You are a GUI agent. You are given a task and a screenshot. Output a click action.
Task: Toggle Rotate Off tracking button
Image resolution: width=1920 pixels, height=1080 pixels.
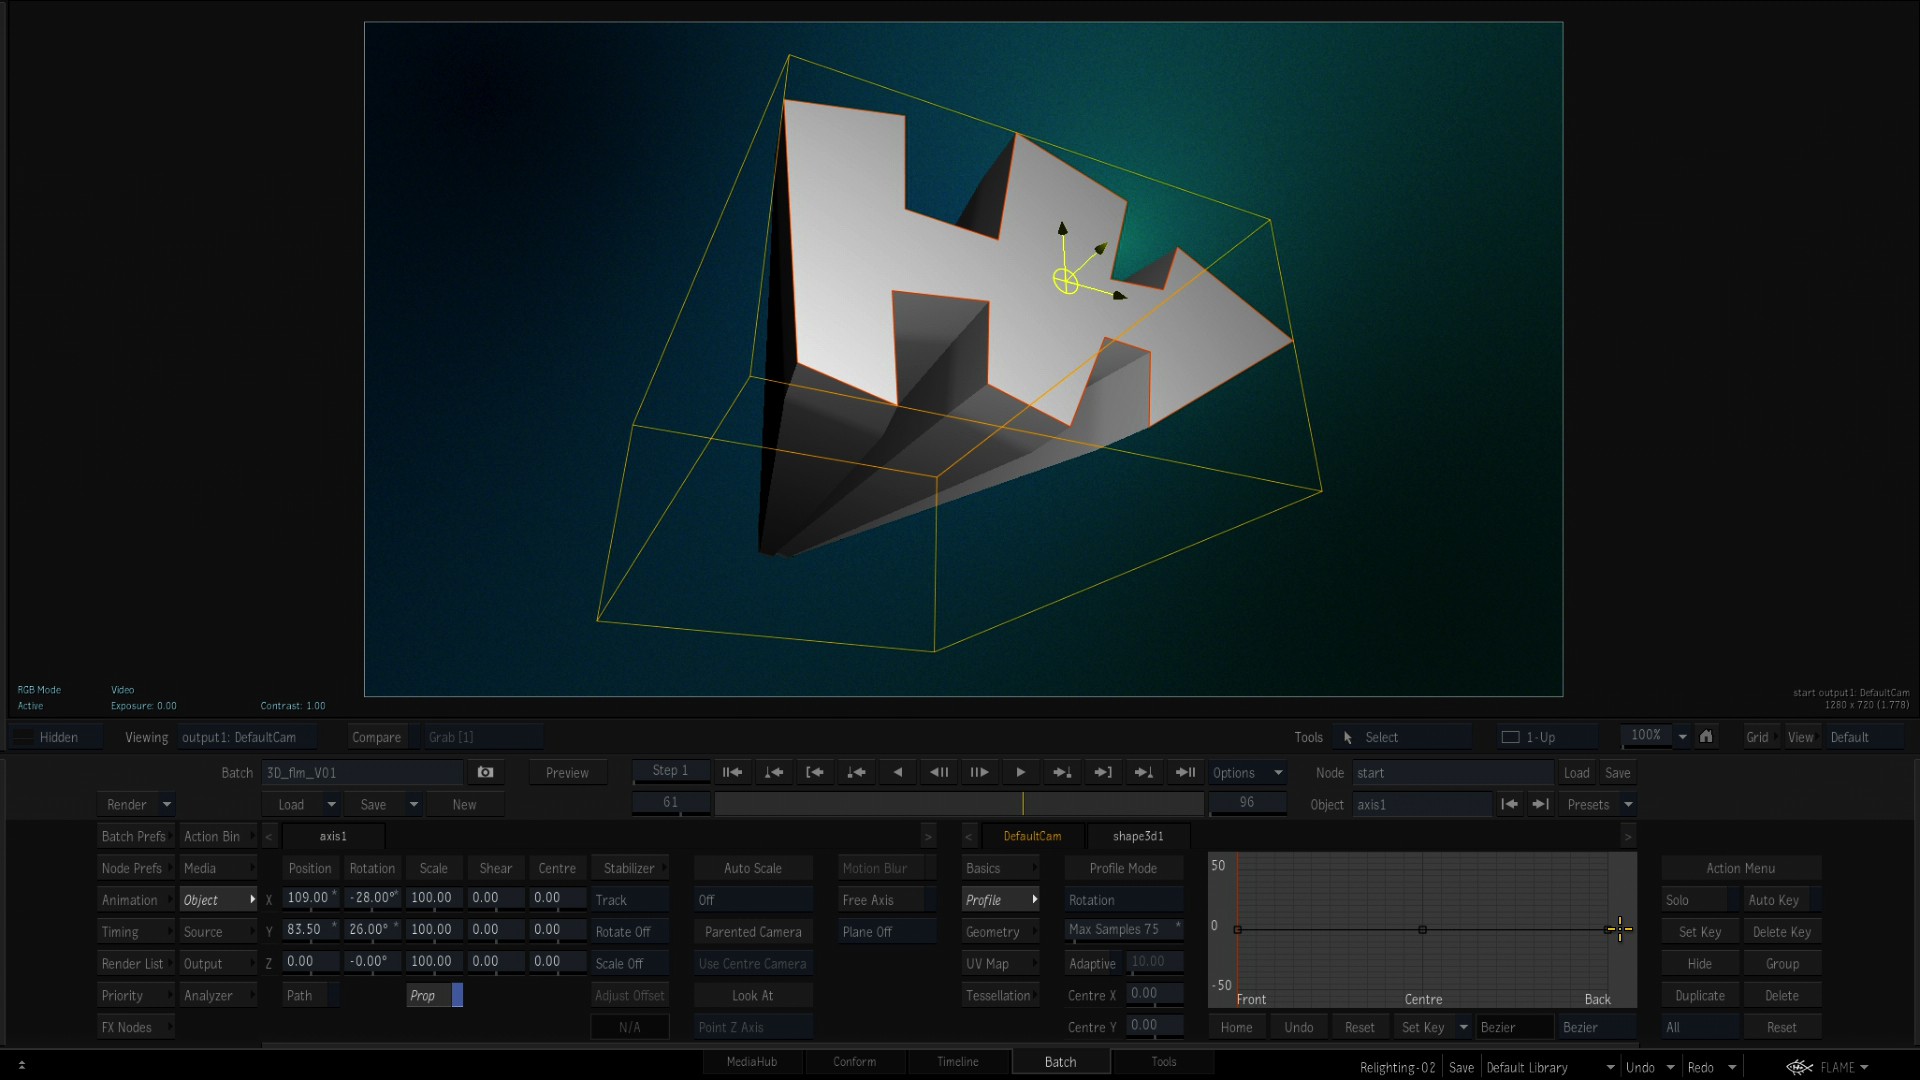click(x=629, y=931)
